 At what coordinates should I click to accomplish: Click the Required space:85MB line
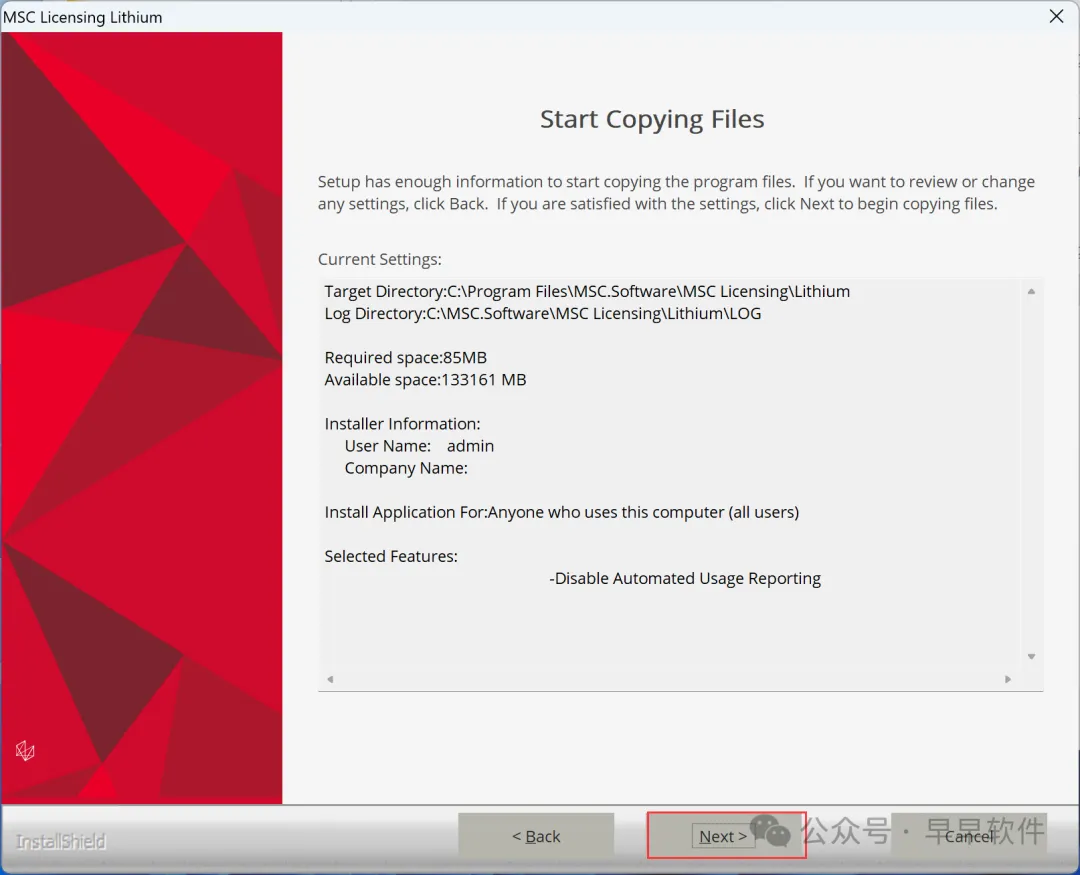coord(406,358)
